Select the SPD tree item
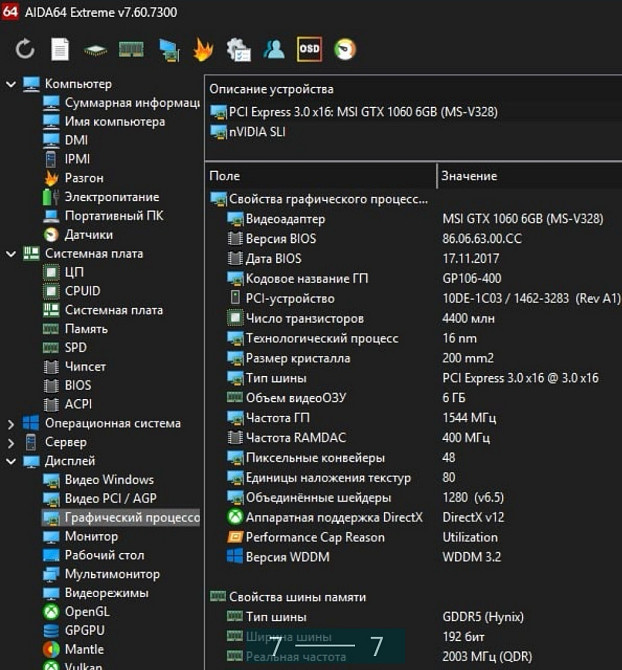 [65, 348]
